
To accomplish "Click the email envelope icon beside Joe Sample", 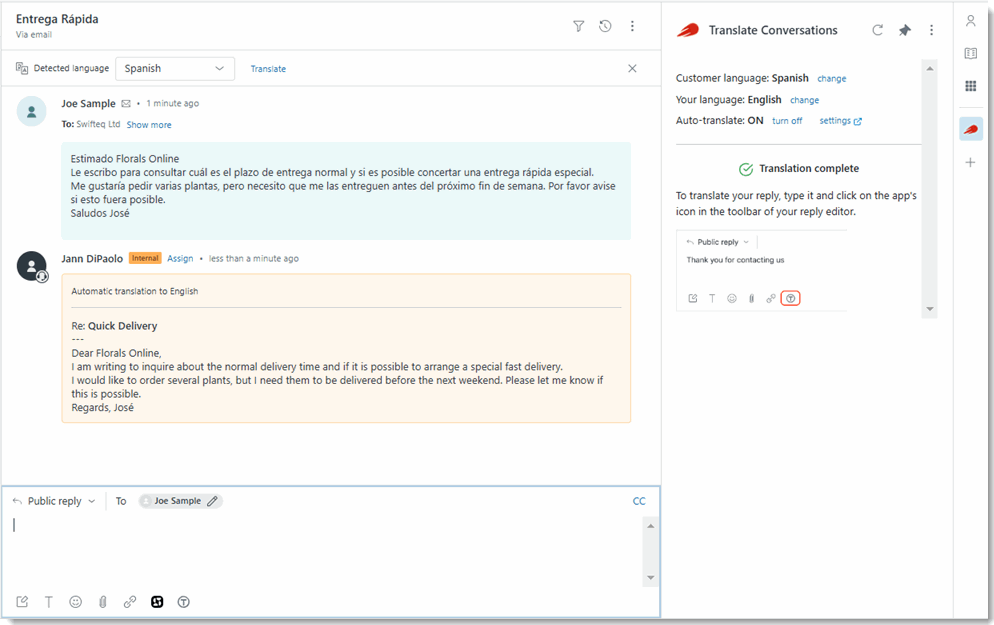I will [126, 103].
